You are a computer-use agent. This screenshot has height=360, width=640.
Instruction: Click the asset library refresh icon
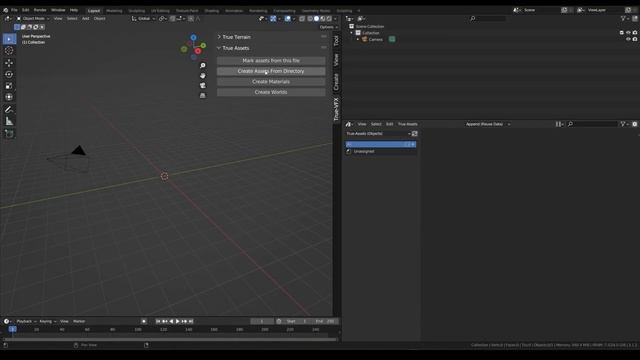[415, 133]
